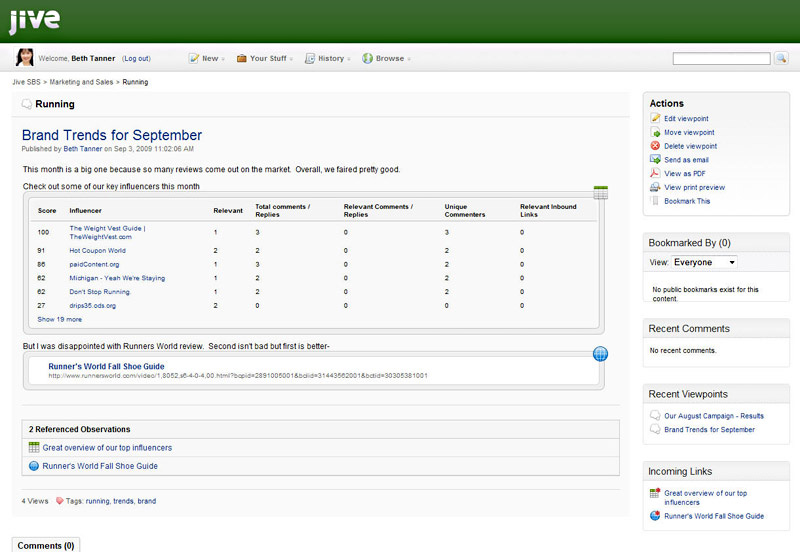The image size is (800, 552).
Task: Click the Move viewpoint arrow icon
Action: pyautogui.click(x=655, y=132)
